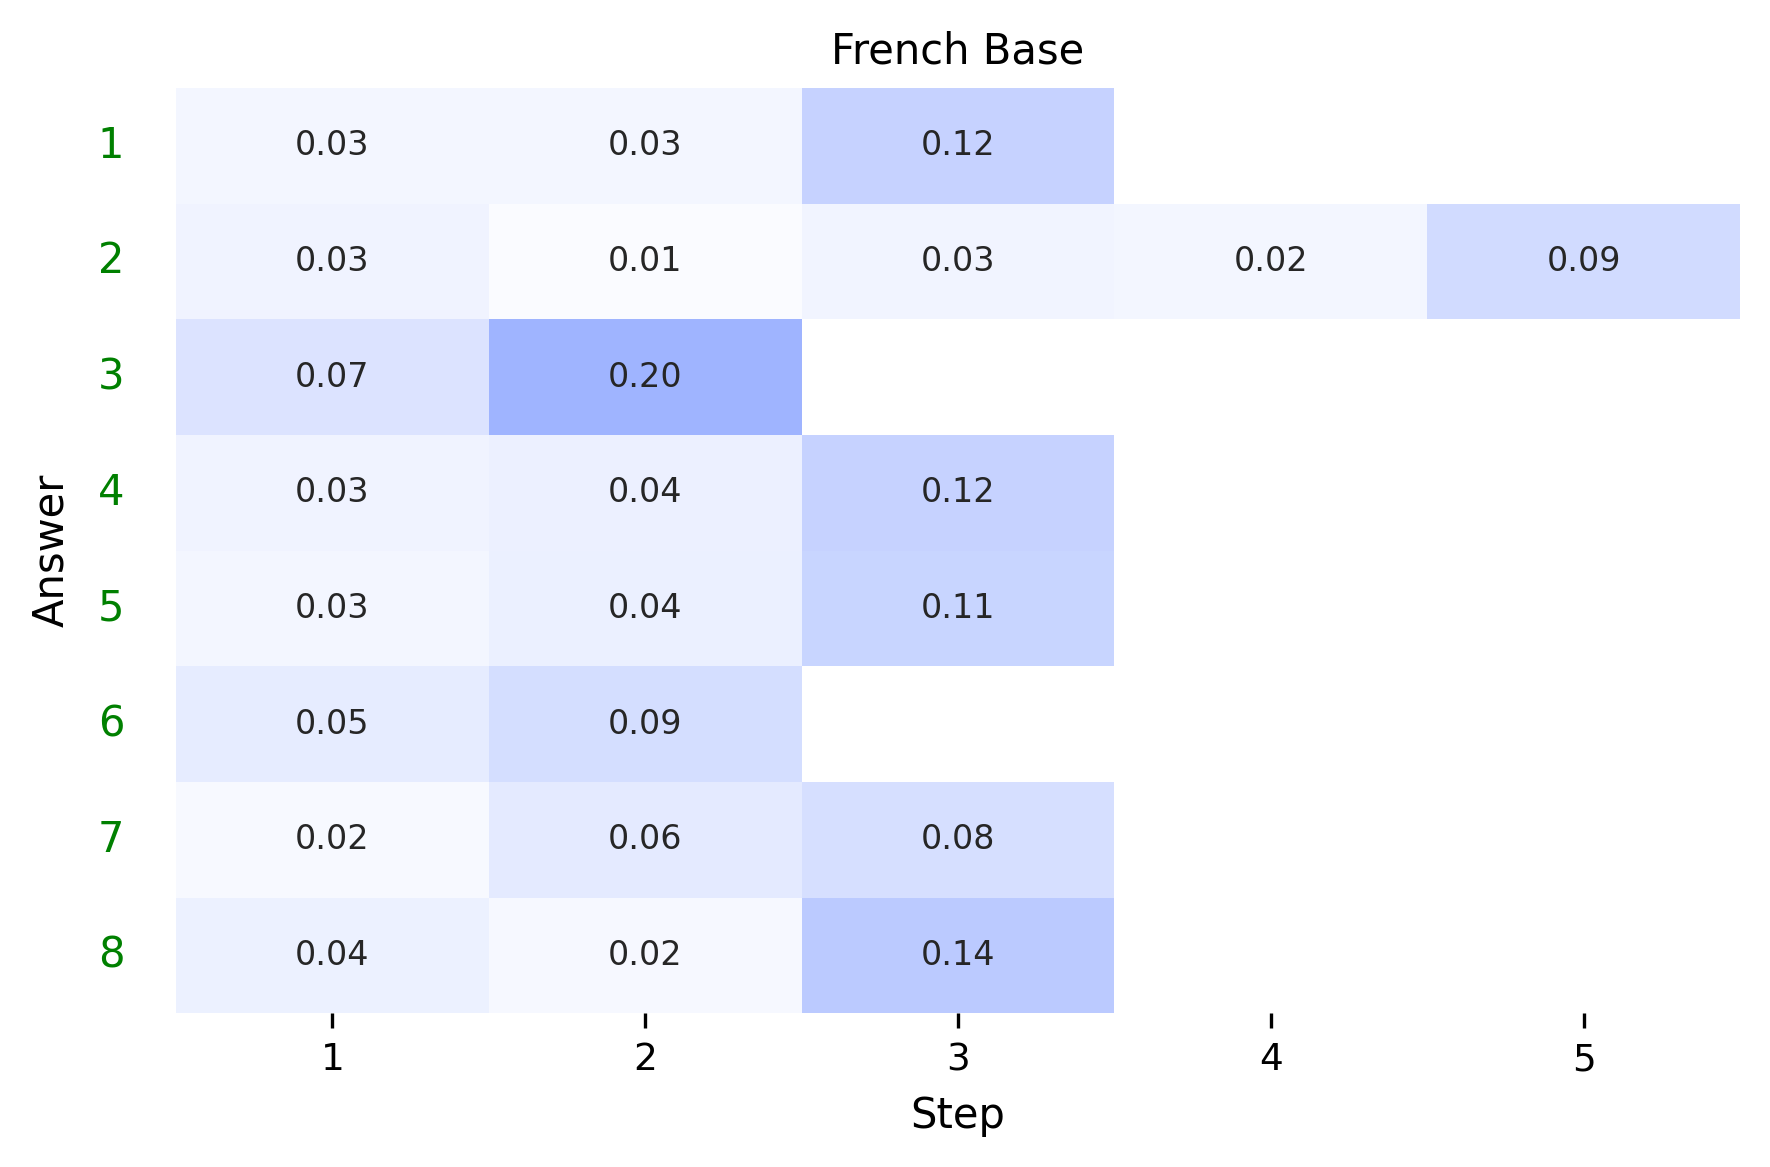1770x1167 pixels.
Task: Click the x-axis tick label 5
Action: click(1583, 1058)
